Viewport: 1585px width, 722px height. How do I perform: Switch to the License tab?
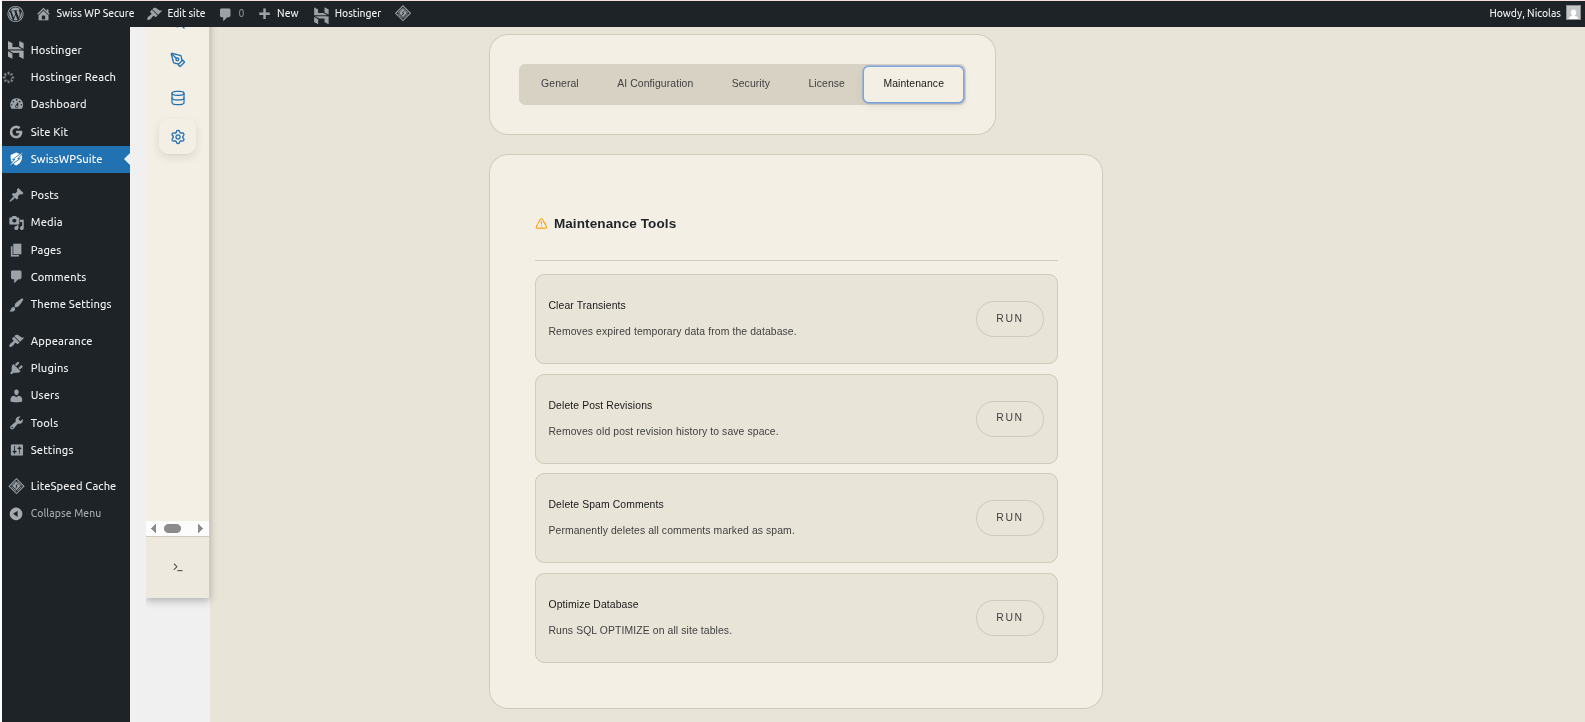(826, 84)
